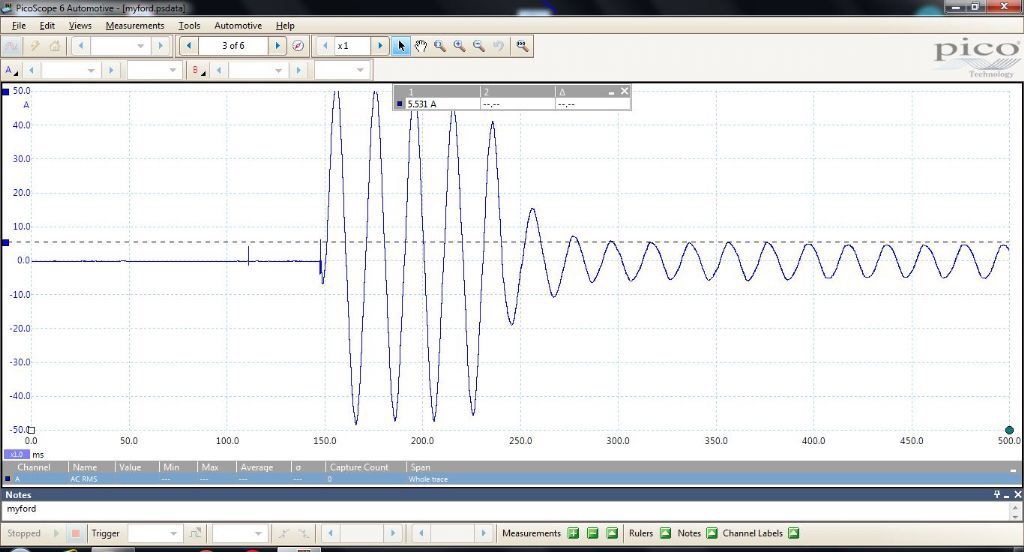Screen dimensions: 1024x552
Task: Open the buffer navigator compass icon
Action: (x=298, y=46)
